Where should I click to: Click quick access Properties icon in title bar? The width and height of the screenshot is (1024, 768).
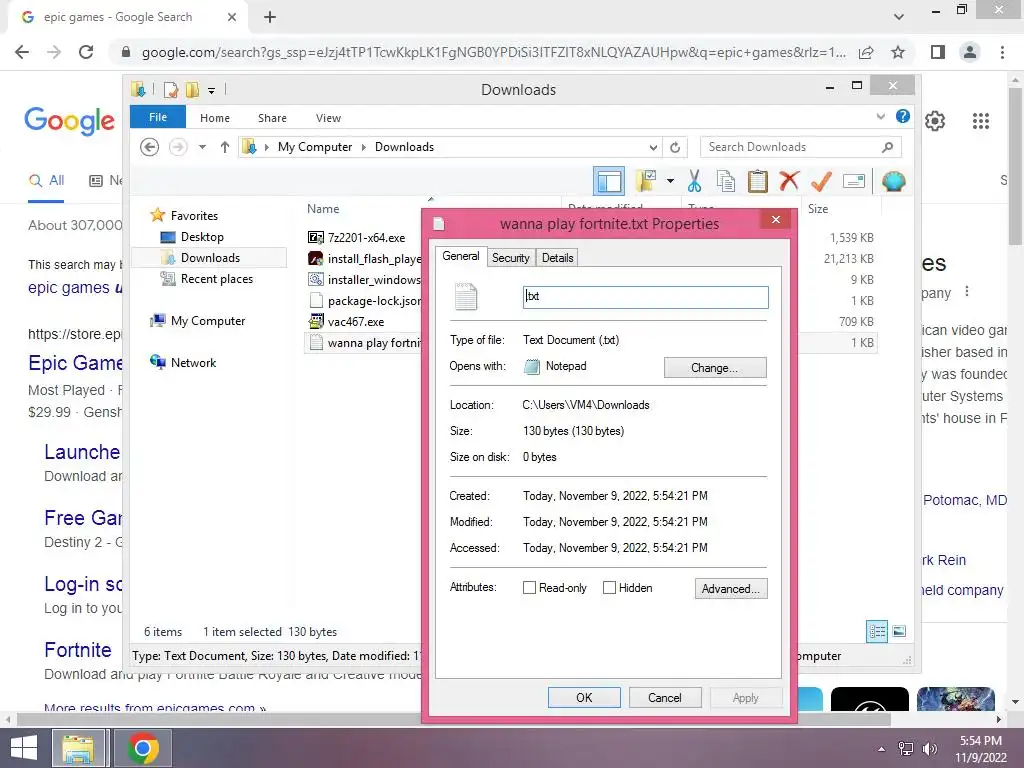[x=171, y=89]
